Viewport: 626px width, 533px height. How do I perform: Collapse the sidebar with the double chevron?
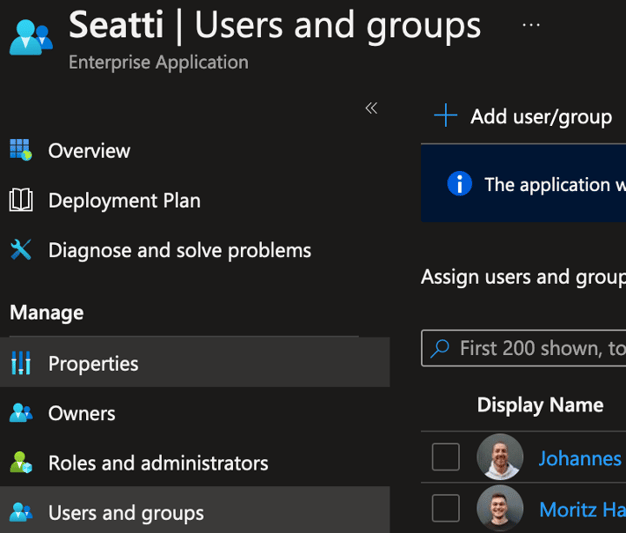pyautogui.click(x=371, y=108)
